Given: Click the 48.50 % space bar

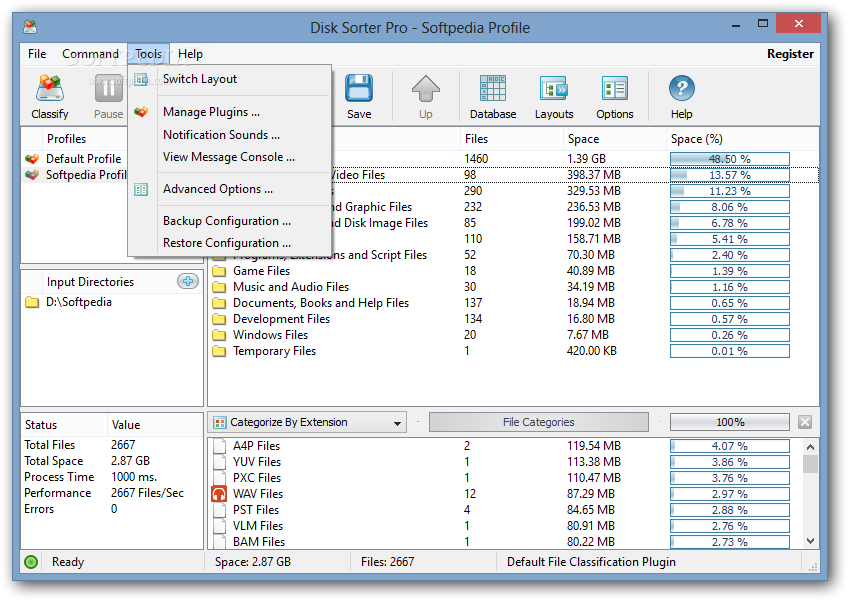Looking at the screenshot, I should 730,159.
